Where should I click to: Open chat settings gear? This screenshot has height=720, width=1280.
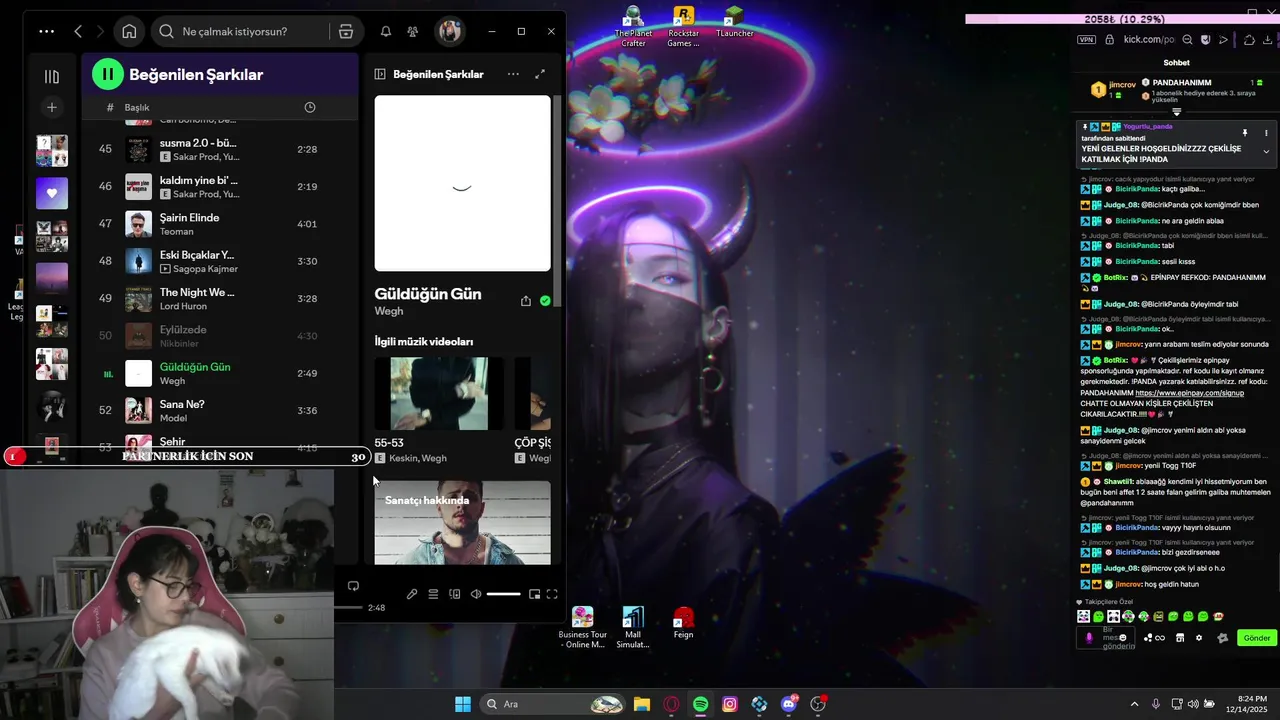pos(1199,638)
